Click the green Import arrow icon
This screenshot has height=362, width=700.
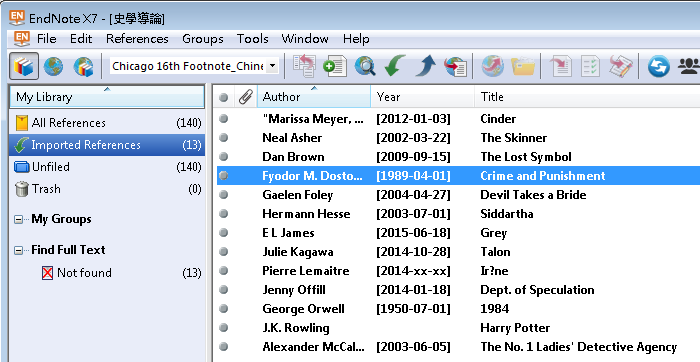(395, 67)
